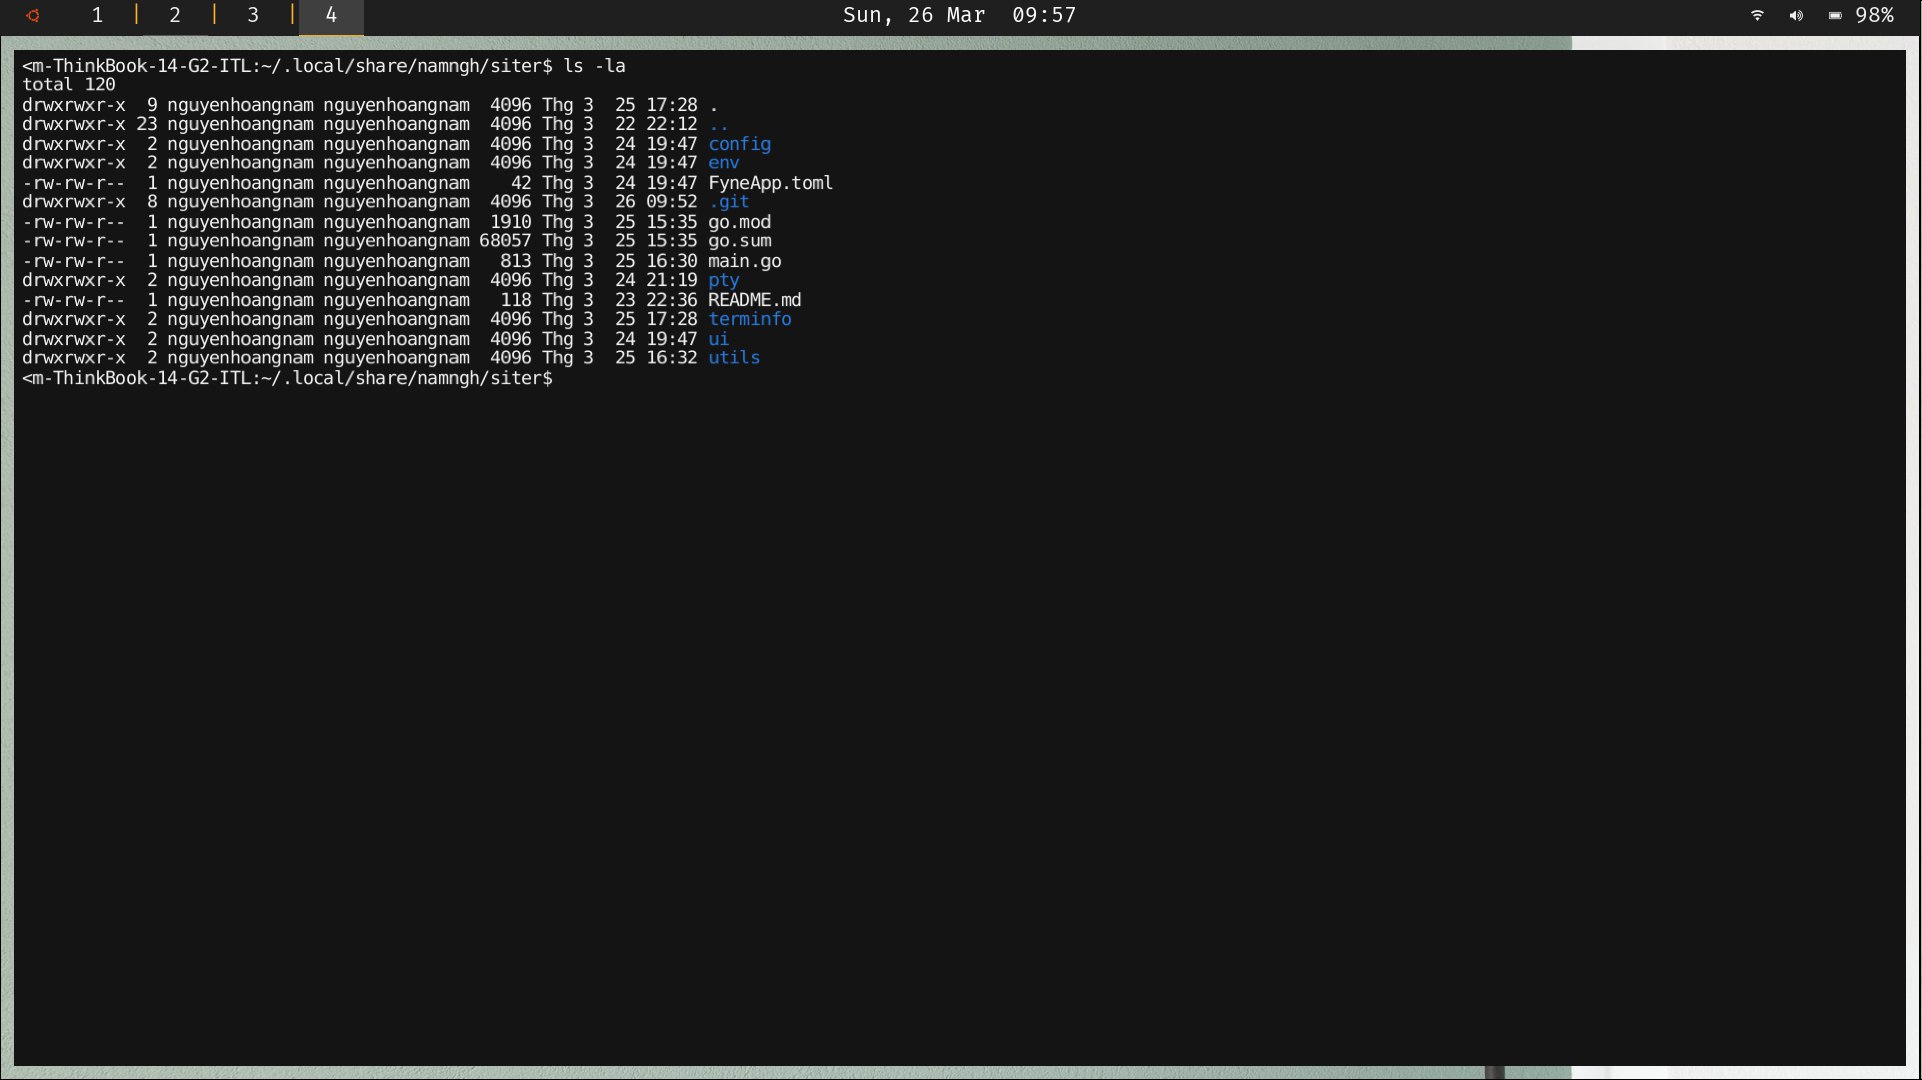This screenshot has width=1922, height=1080.
Task: Click the utils directory name
Action: click(733, 358)
